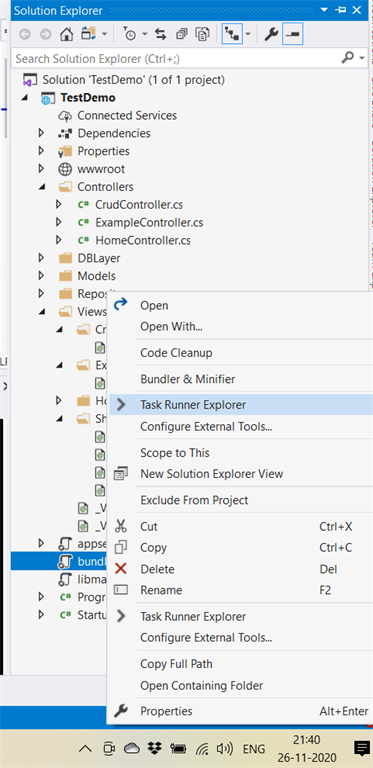Image resolution: width=373 pixels, height=768 pixels.
Task: Choose Open With... in the context menu
Action: coord(171,326)
